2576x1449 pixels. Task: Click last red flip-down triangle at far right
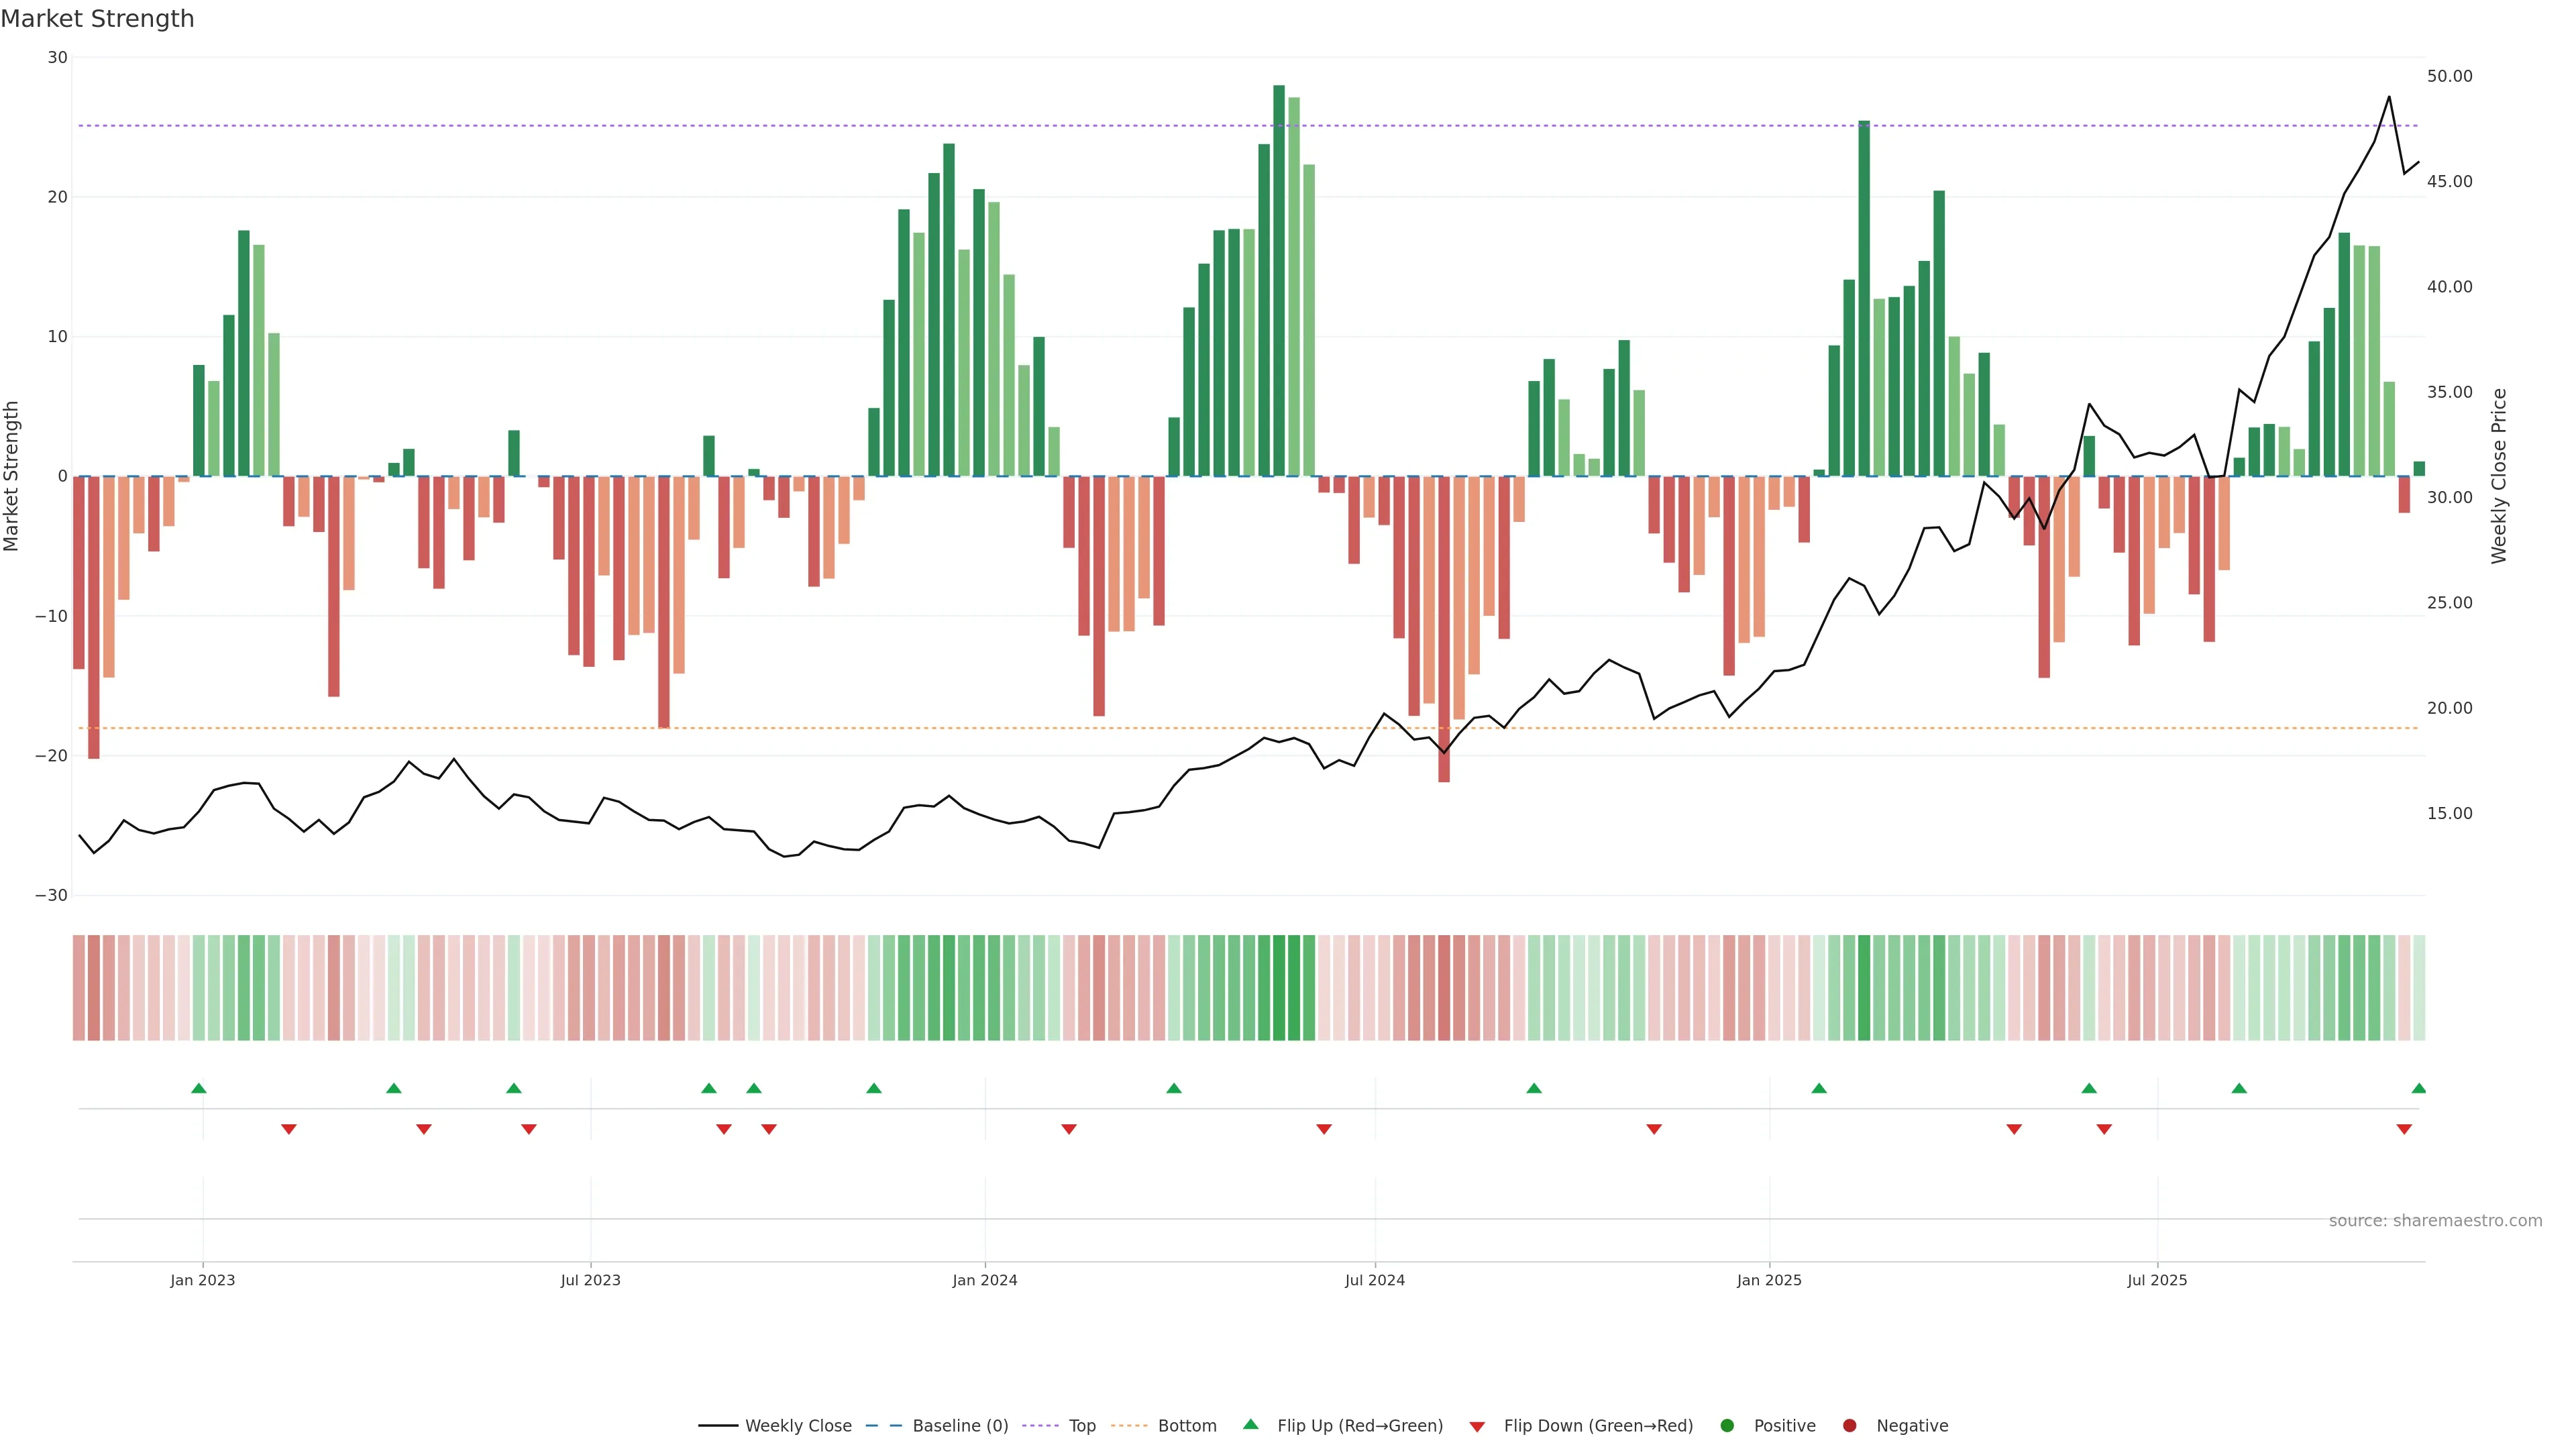click(x=2404, y=1129)
